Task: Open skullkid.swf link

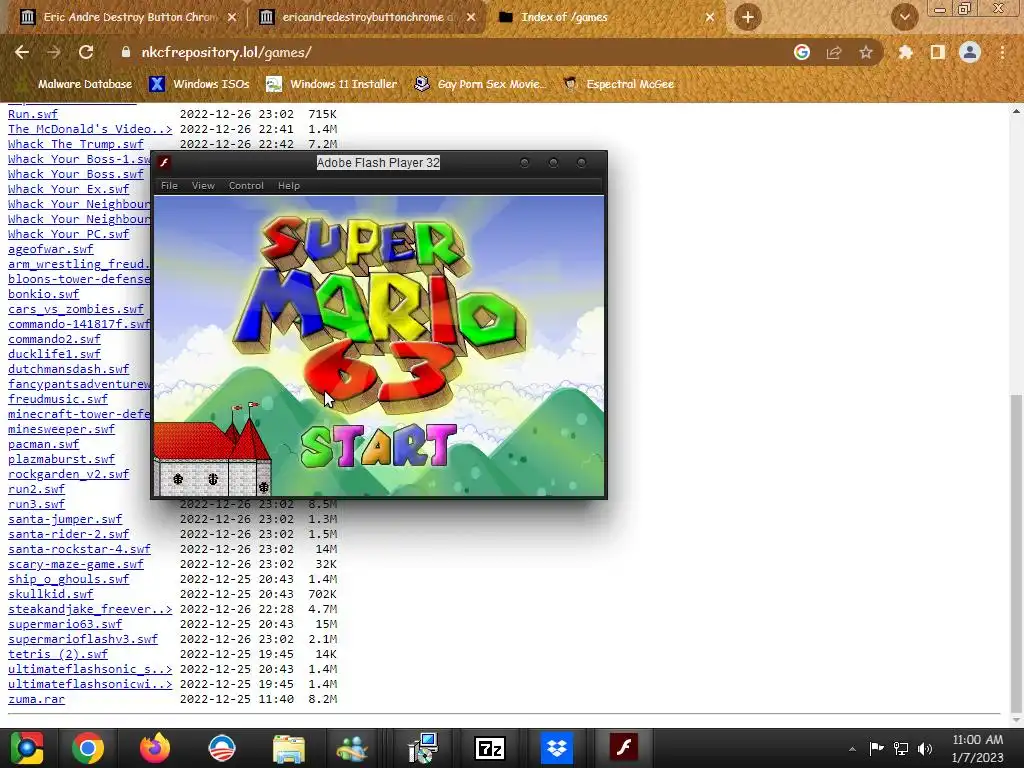Action: [x=50, y=594]
